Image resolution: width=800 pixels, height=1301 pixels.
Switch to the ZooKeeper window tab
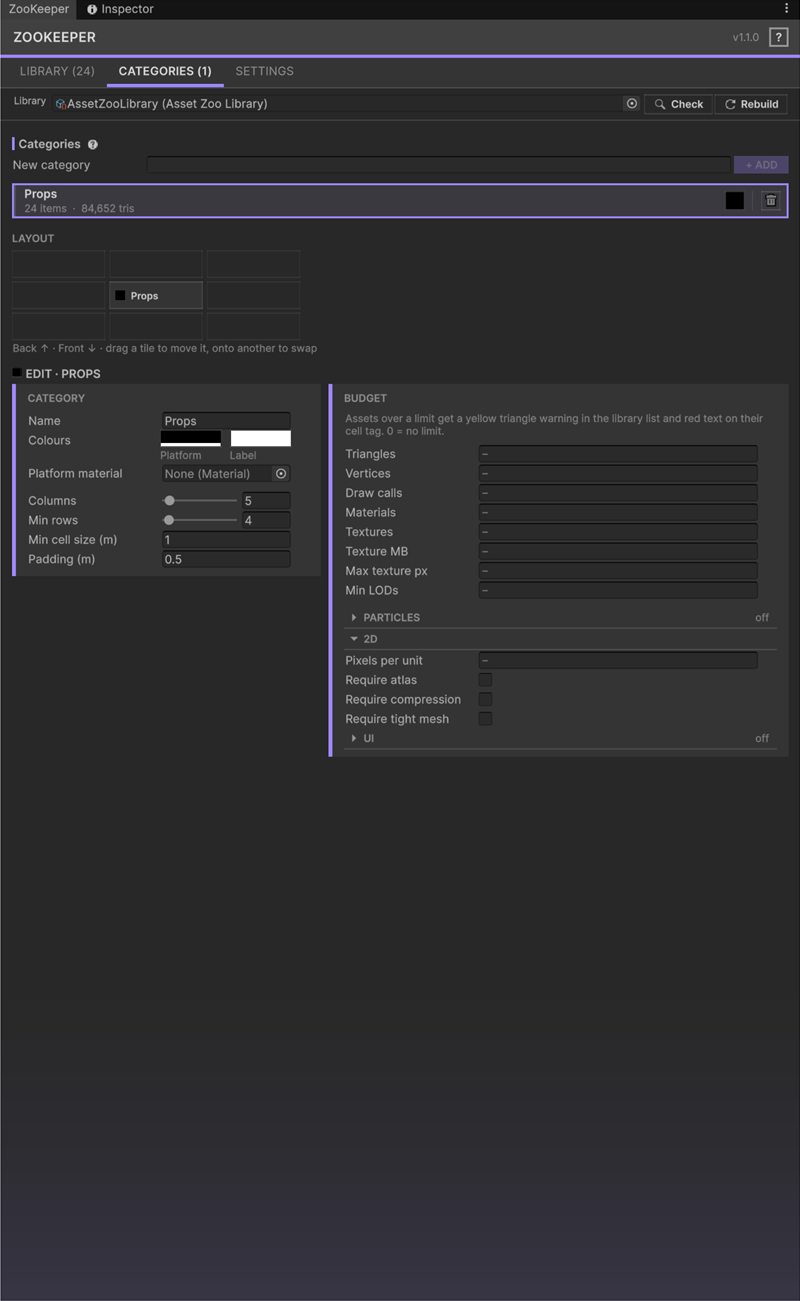(38, 9)
